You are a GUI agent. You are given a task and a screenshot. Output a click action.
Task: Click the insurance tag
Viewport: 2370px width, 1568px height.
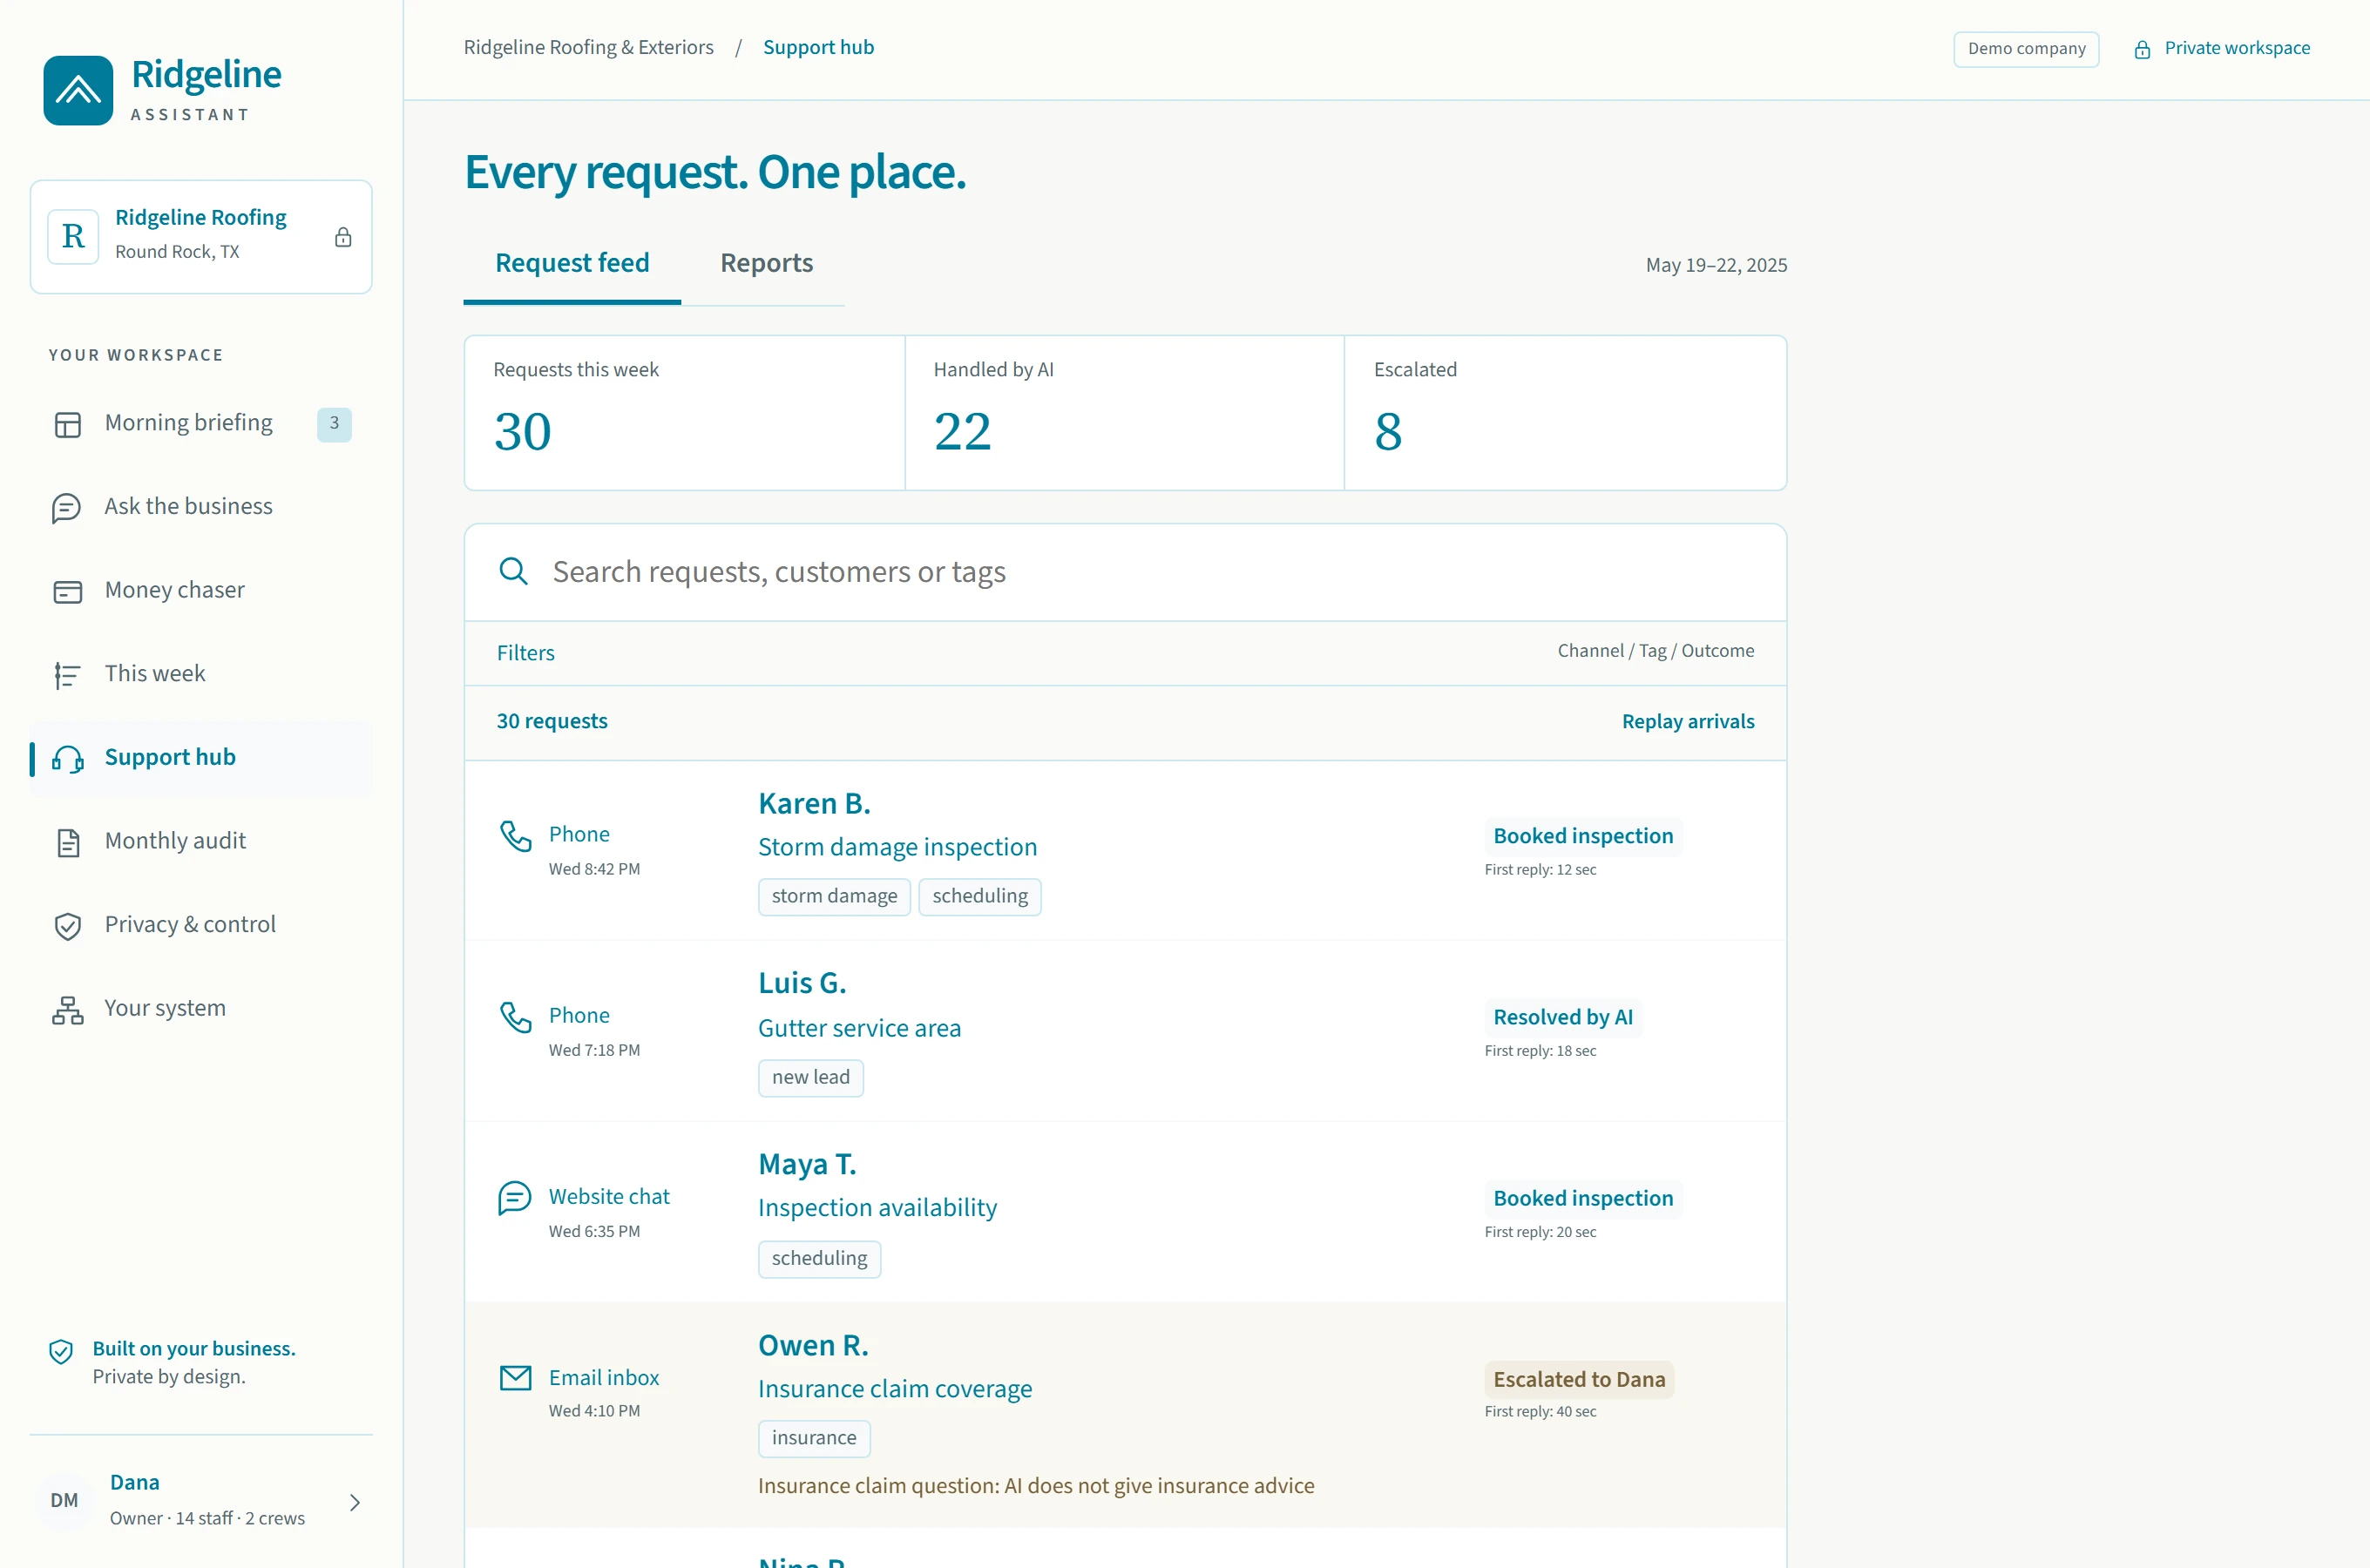coord(814,1439)
